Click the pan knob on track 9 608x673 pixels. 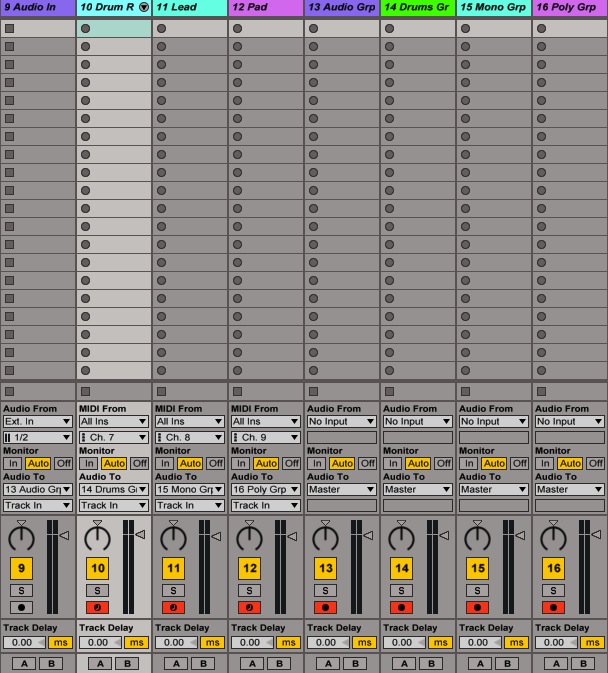click(x=21, y=538)
